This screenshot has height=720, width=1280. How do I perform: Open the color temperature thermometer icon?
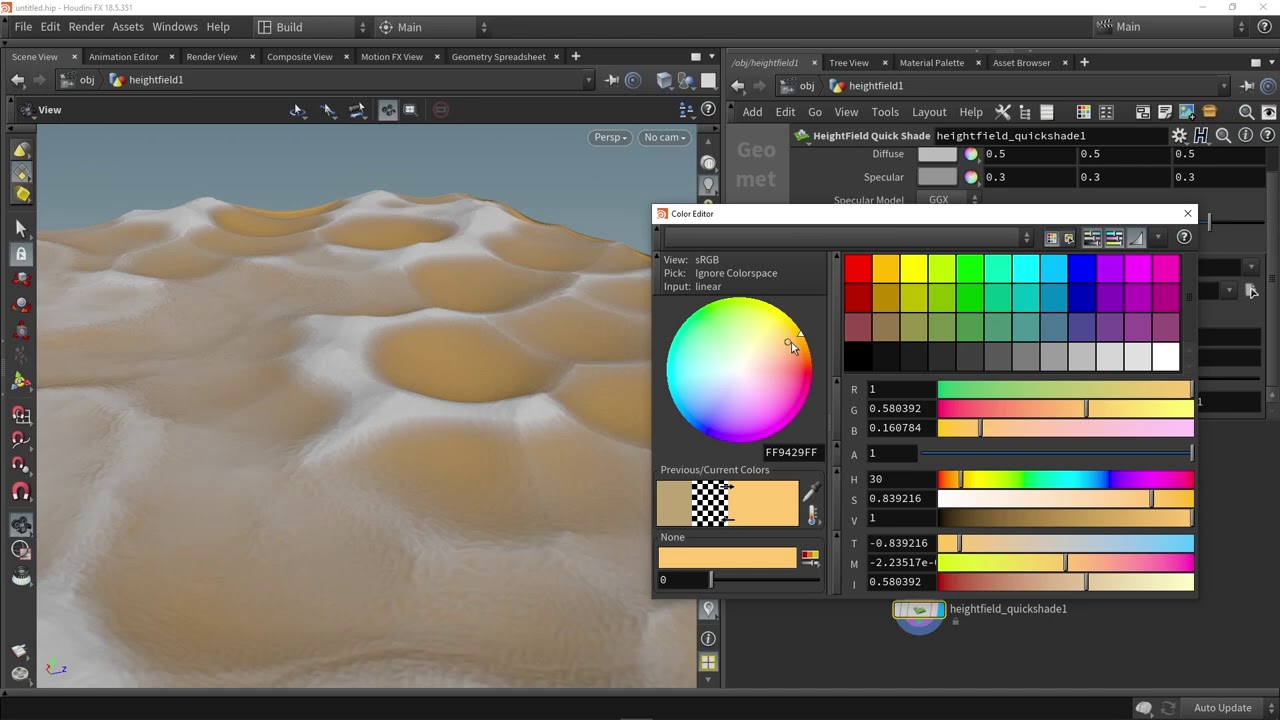pos(812,515)
